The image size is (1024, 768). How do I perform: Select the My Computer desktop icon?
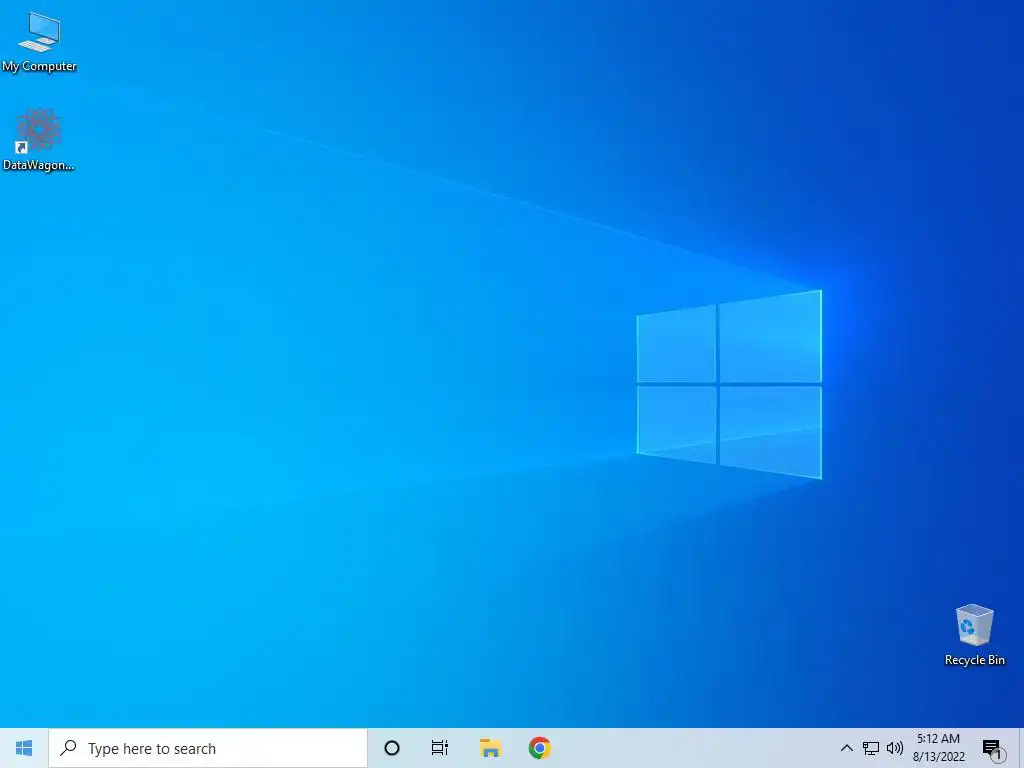39,42
